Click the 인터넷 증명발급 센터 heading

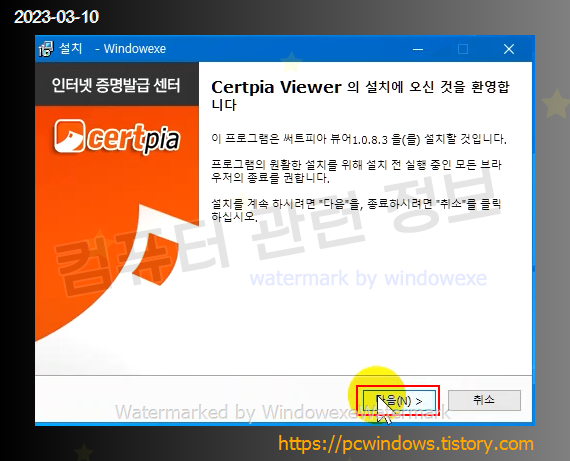click(116, 85)
